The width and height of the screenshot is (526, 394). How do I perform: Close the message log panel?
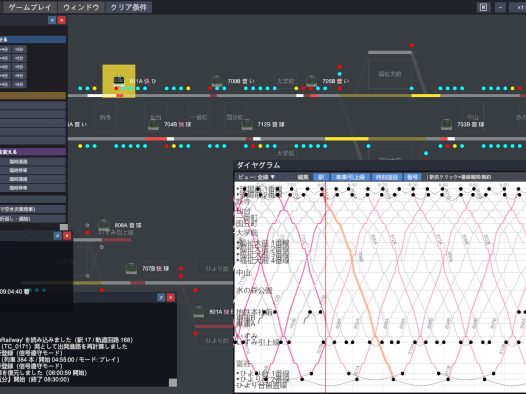171,297
